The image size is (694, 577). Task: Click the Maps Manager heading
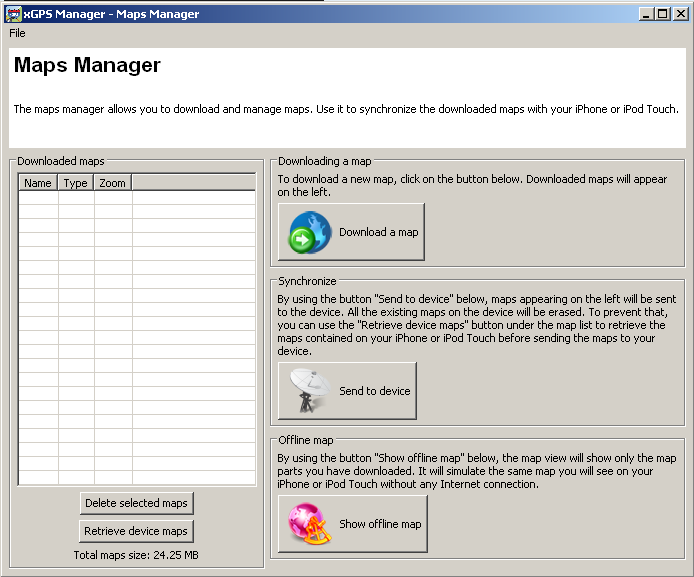87,65
